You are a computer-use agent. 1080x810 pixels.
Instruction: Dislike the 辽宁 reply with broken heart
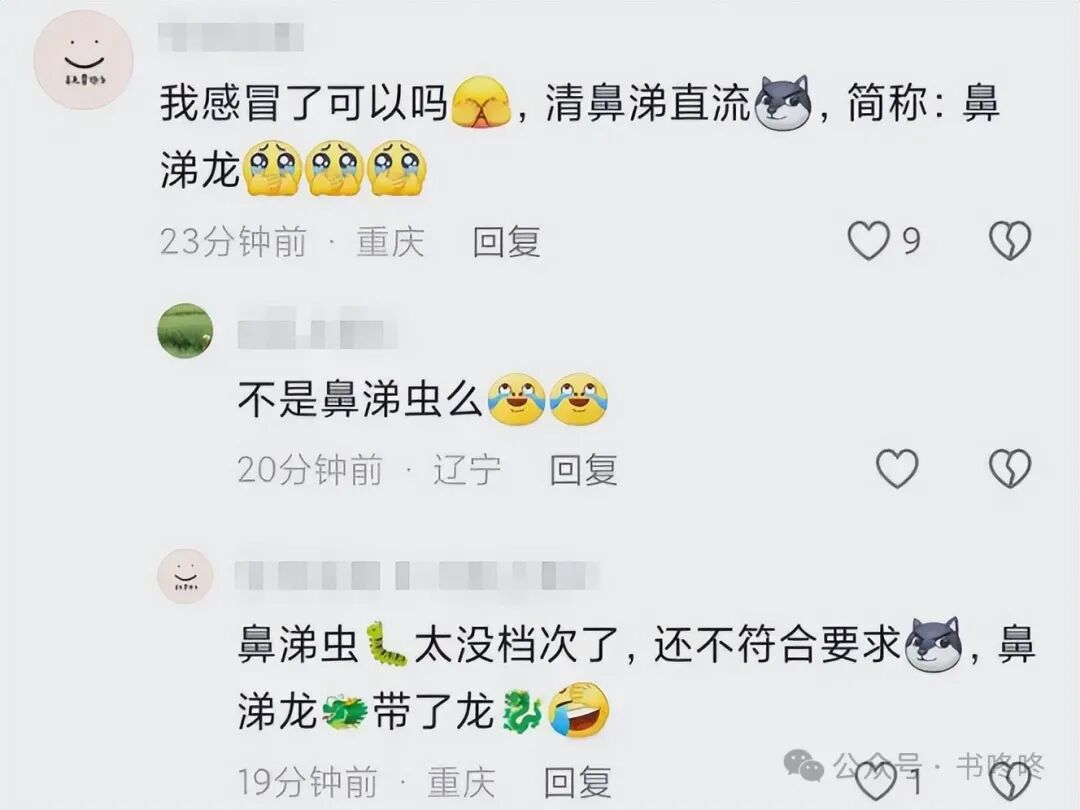pyautogui.click(x=1010, y=469)
